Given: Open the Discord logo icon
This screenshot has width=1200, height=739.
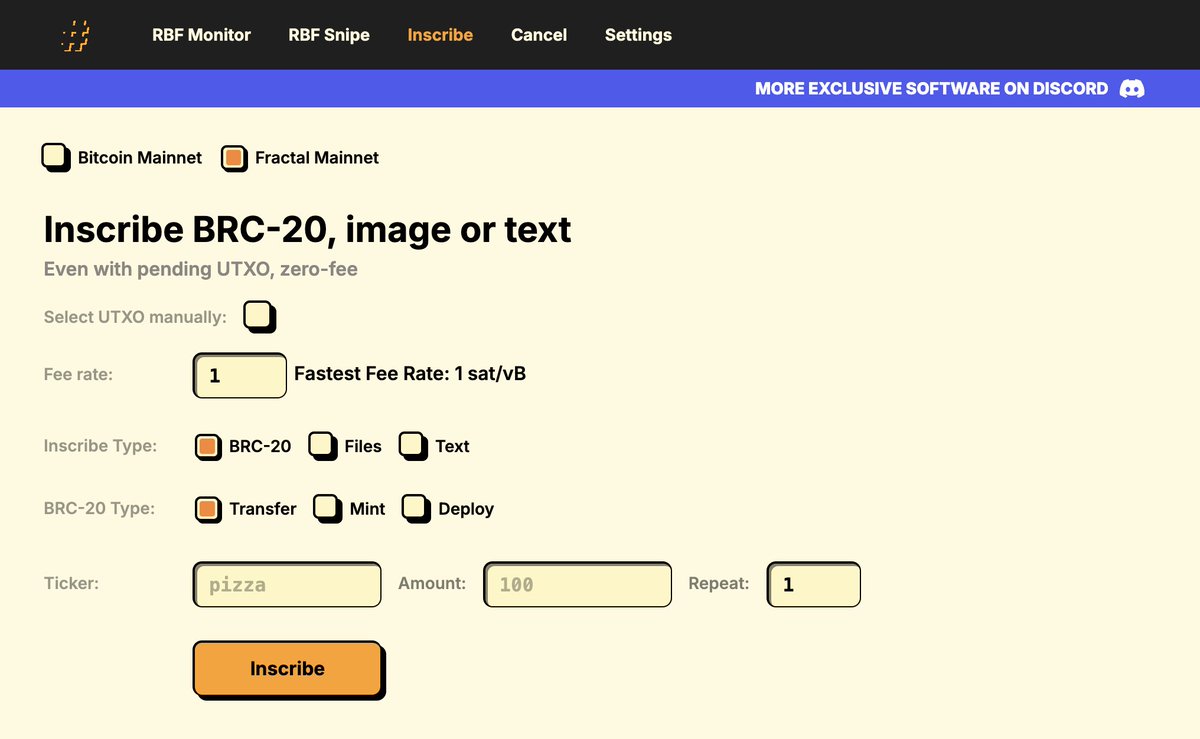Looking at the screenshot, I should [1132, 88].
